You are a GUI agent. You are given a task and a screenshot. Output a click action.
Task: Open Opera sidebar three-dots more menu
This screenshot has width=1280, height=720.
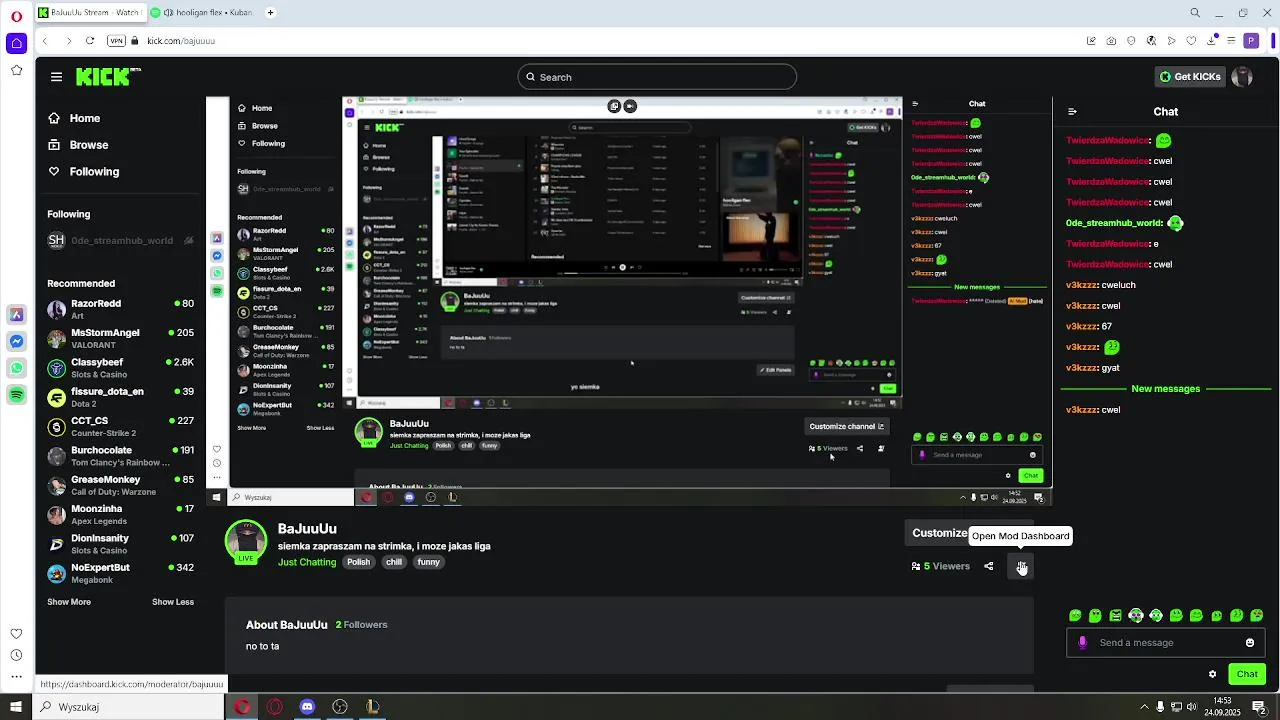coord(16,678)
